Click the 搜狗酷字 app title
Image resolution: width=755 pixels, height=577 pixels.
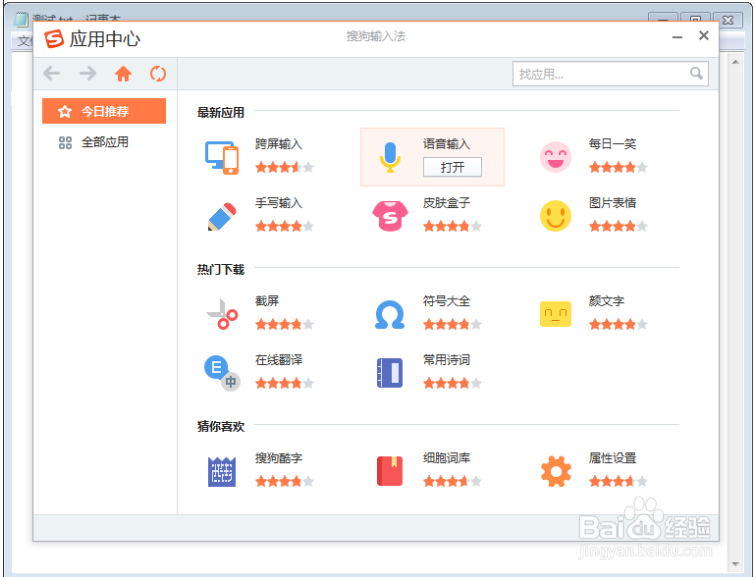tap(279, 458)
